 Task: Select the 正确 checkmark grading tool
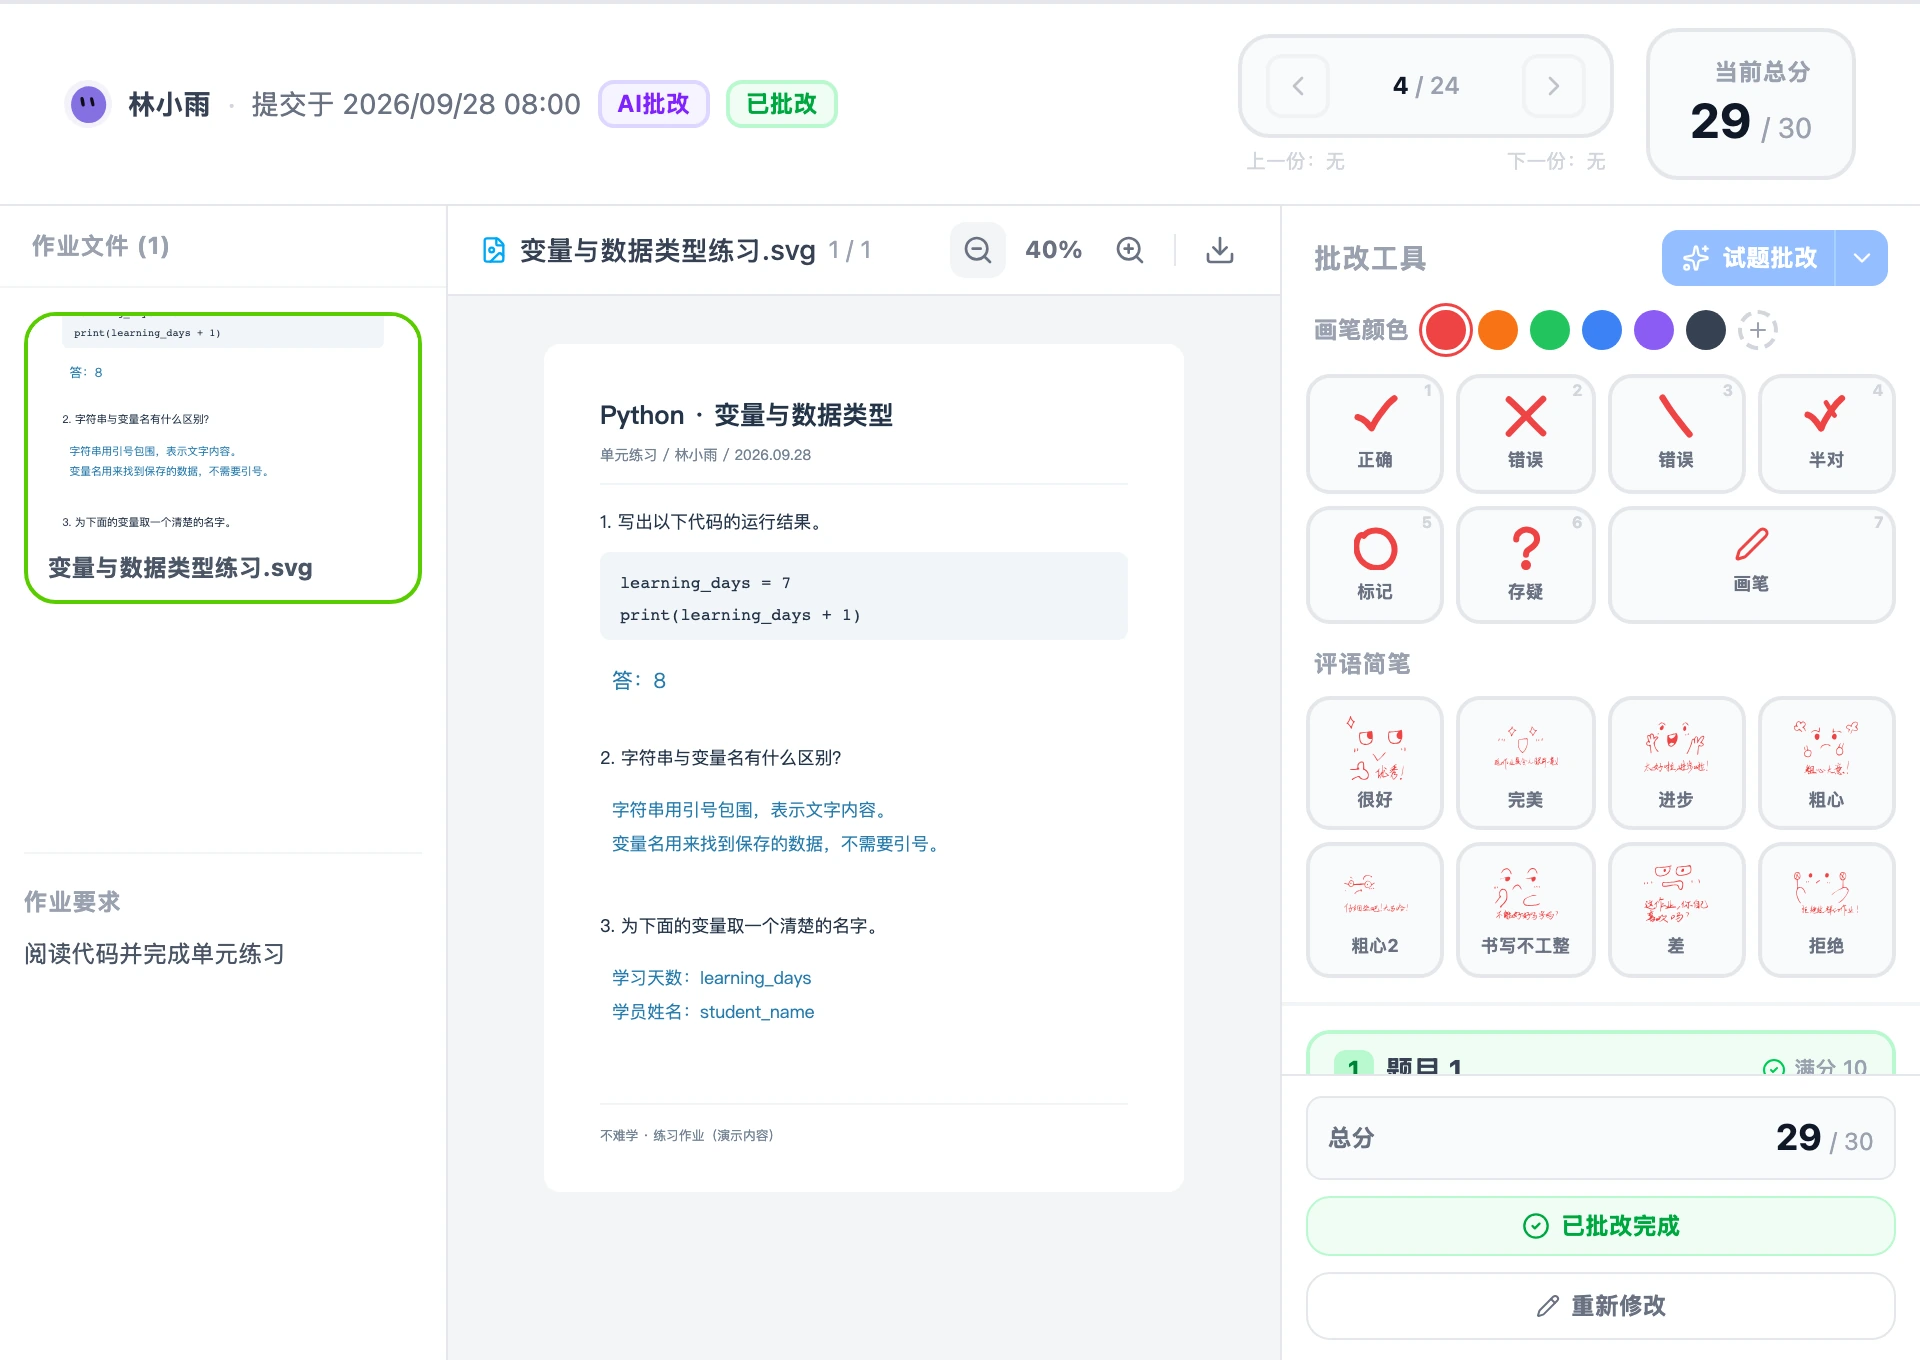[x=1375, y=434]
